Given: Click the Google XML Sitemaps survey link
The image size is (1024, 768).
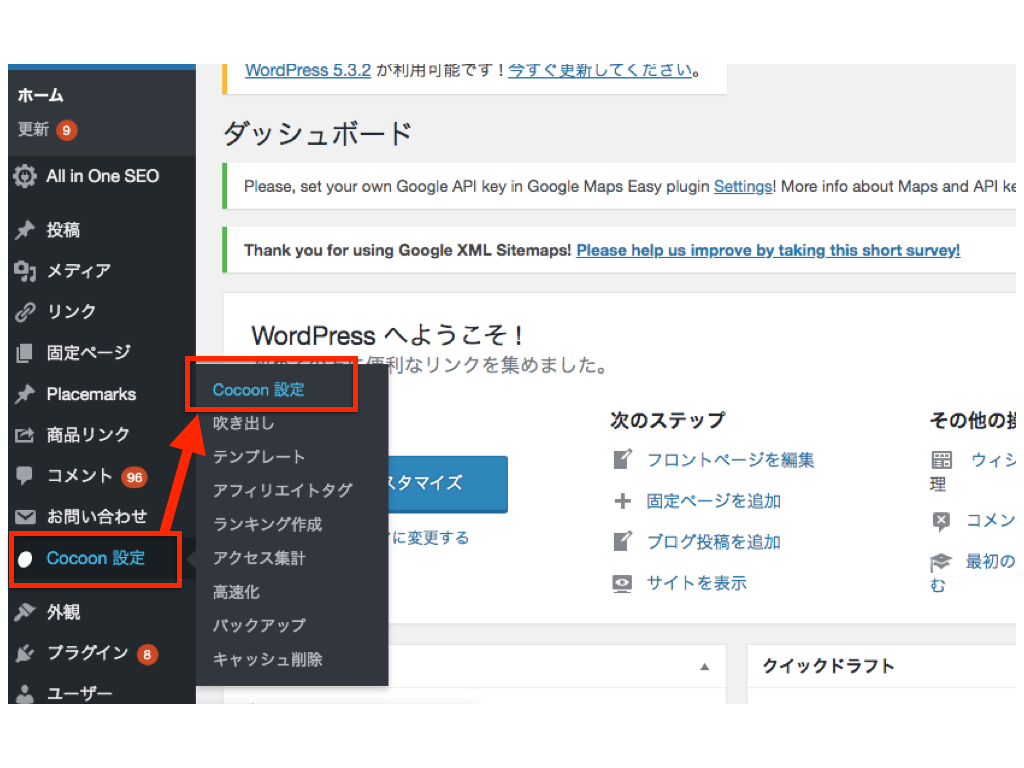Looking at the screenshot, I should pyautogui.click(x=768, y=251).
